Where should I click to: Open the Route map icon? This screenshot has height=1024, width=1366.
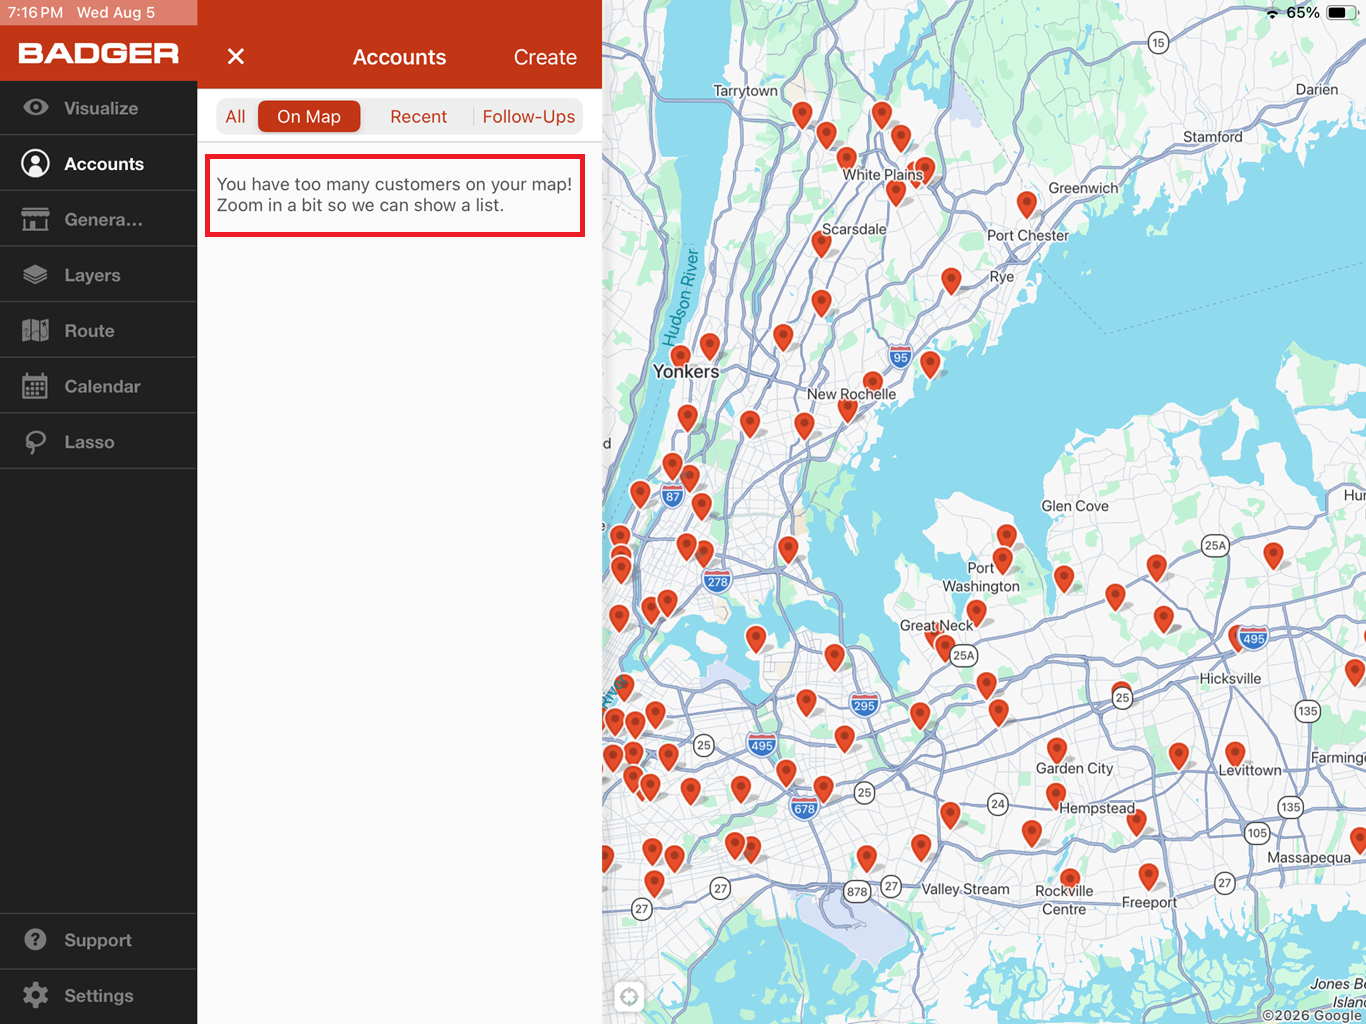tap(36, 330)
